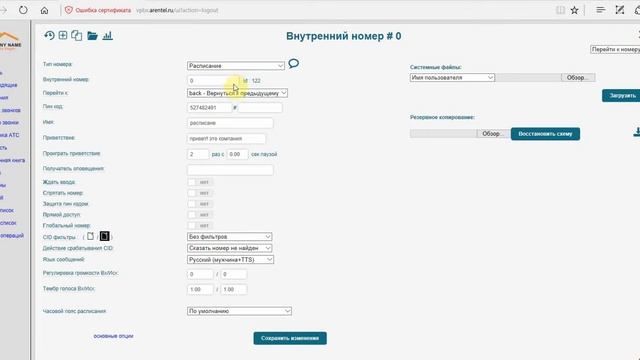Open the Перейти к dropdown

[237, 93]
